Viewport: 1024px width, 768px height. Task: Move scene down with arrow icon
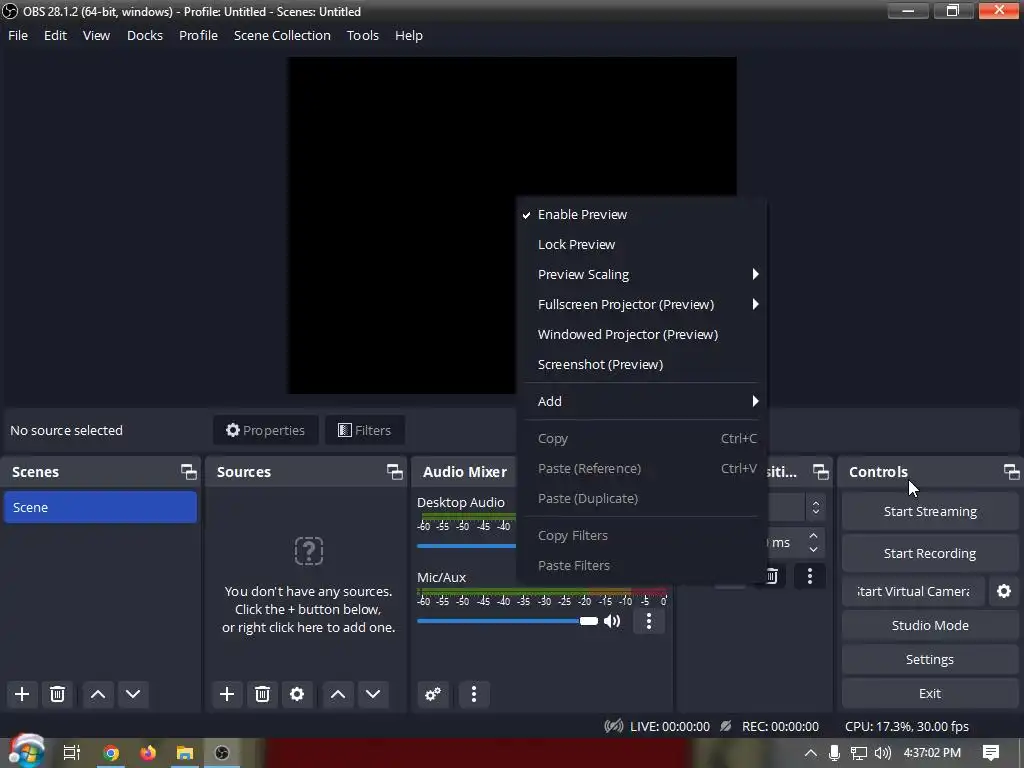133,694
